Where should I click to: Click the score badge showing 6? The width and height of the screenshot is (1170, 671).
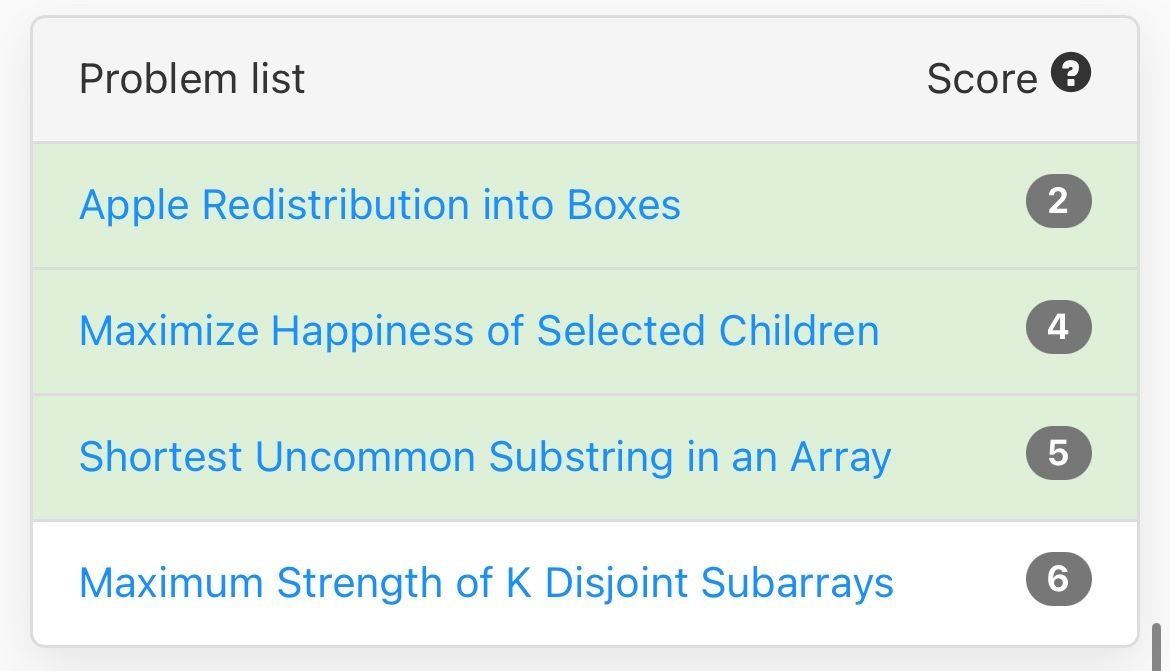1058,579
